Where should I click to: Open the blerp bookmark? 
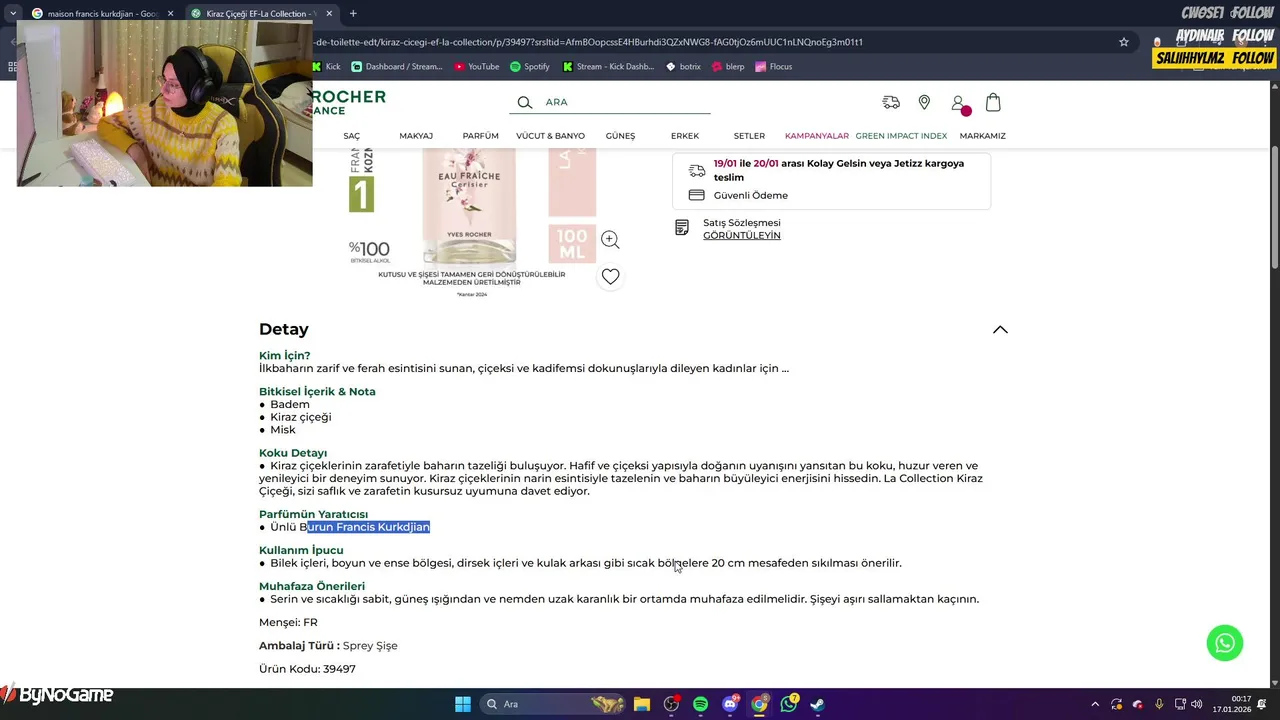tap(728, 66)
